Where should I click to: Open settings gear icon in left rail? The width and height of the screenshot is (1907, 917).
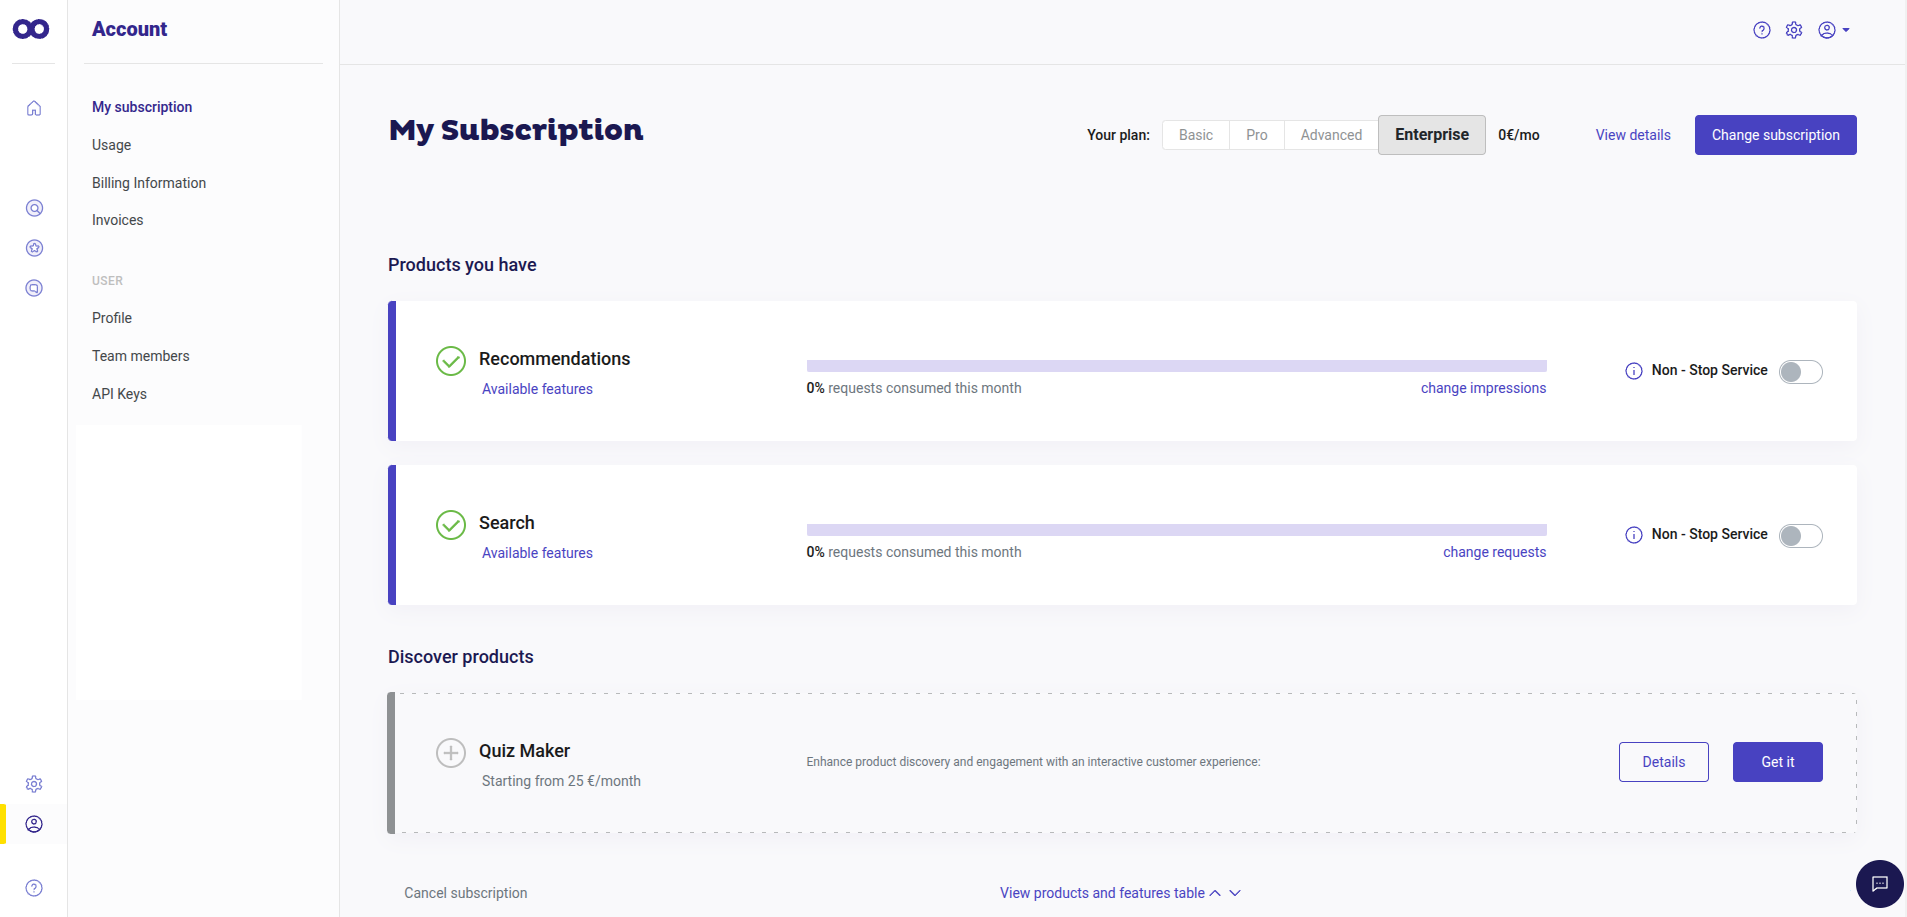tap(34, 784)
